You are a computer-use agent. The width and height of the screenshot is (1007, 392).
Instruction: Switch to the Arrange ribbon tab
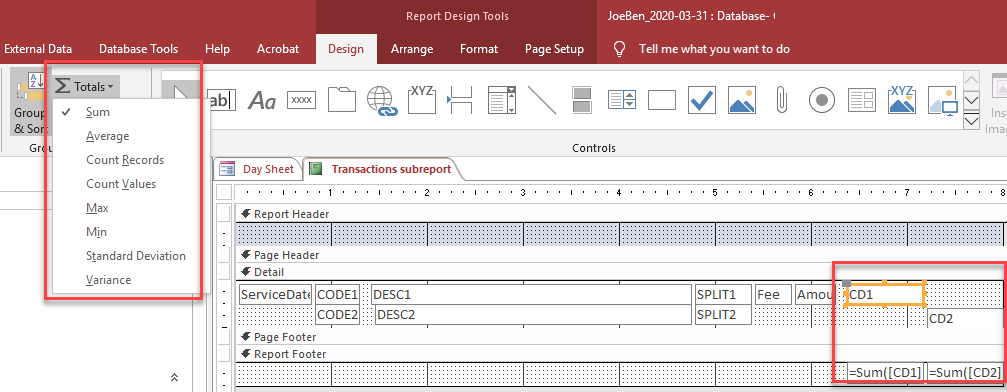pos(412,49)
